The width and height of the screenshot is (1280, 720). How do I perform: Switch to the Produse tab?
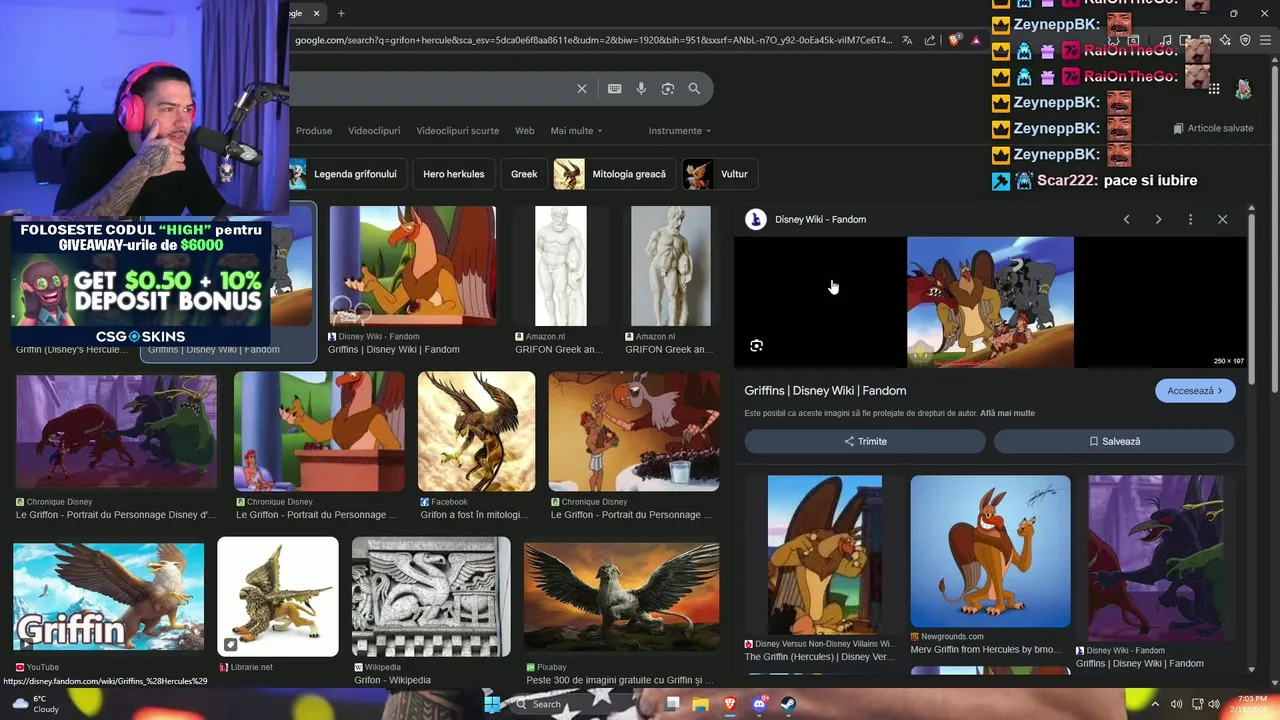tap(314, 131)
